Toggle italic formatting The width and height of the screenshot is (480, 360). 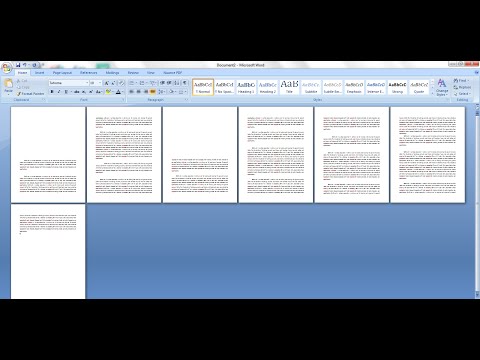(59, 92)
